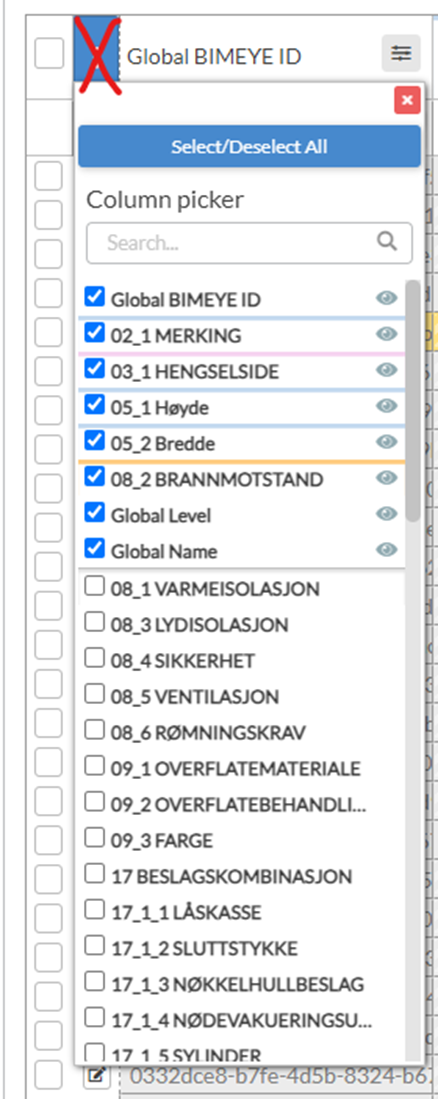
Task: Click edit icon on the bottom row
Action: (95, 1074)
